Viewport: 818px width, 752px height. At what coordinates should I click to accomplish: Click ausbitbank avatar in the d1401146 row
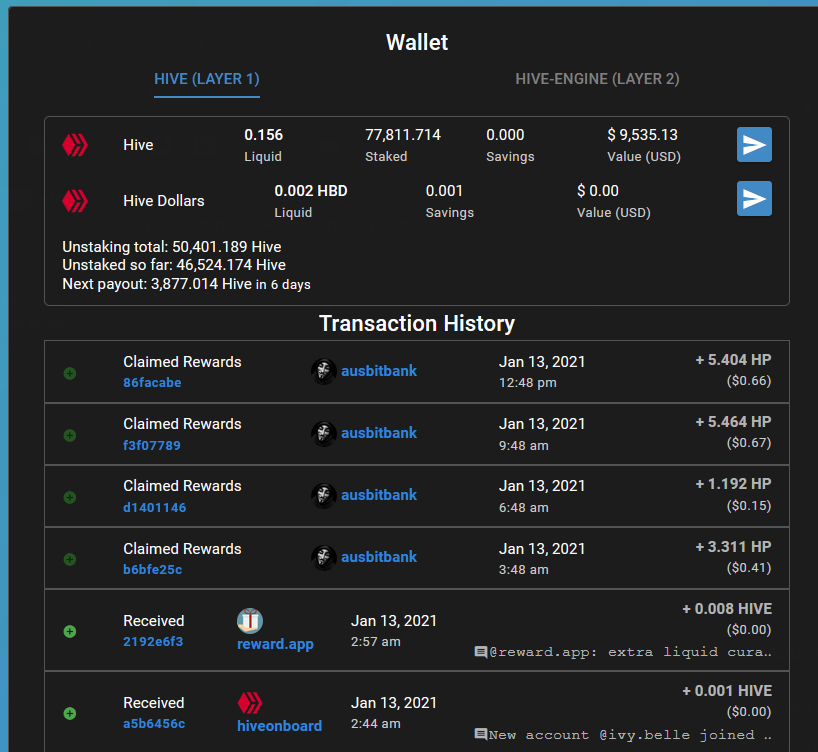click(323, 496)
